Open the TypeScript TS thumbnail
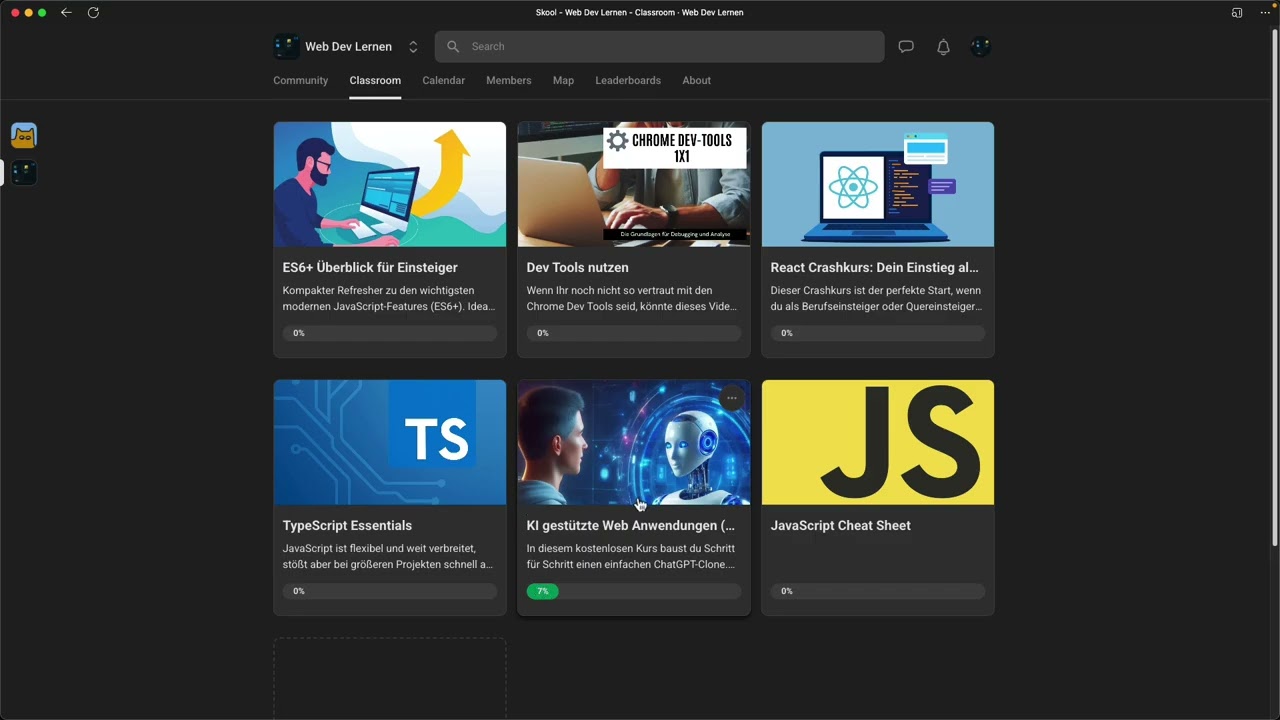This screenshot has height=720, width=1280. click(390, 442)
